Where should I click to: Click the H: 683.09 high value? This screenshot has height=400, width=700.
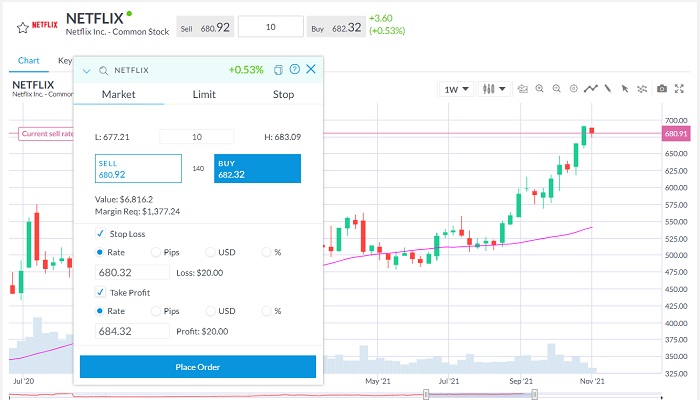tap(283, 137)
